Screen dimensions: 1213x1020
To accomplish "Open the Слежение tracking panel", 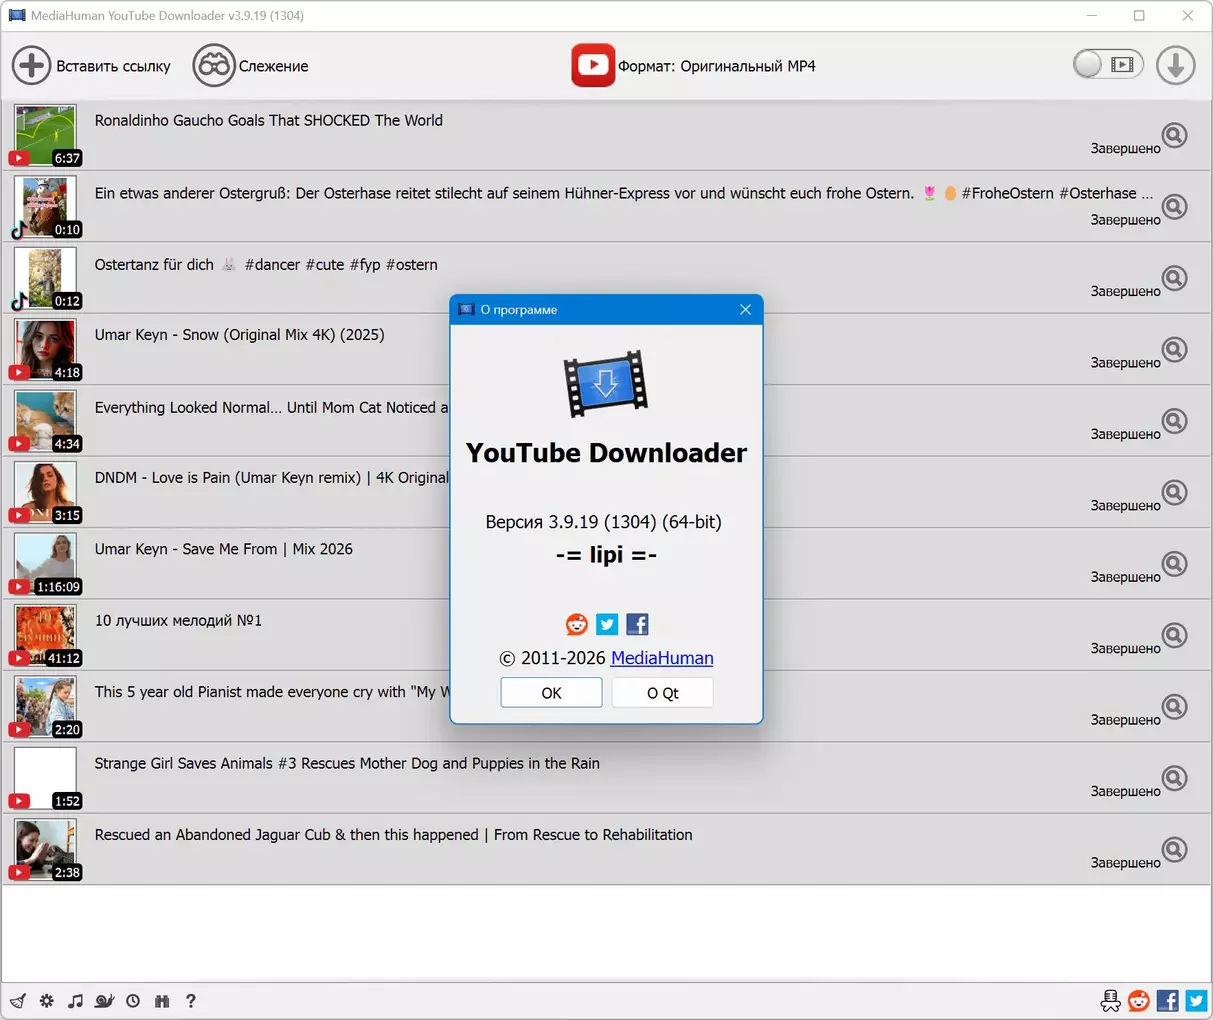I will tap(250, 66).
